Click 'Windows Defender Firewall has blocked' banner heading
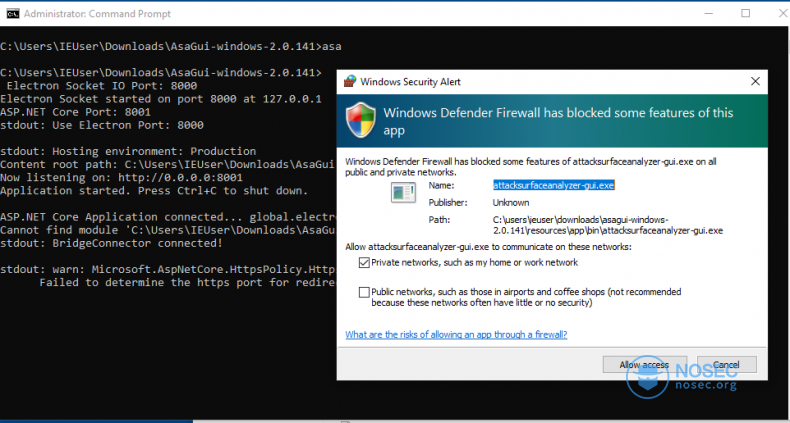Viewport: 790px width, 423px height. coord(558,121)
